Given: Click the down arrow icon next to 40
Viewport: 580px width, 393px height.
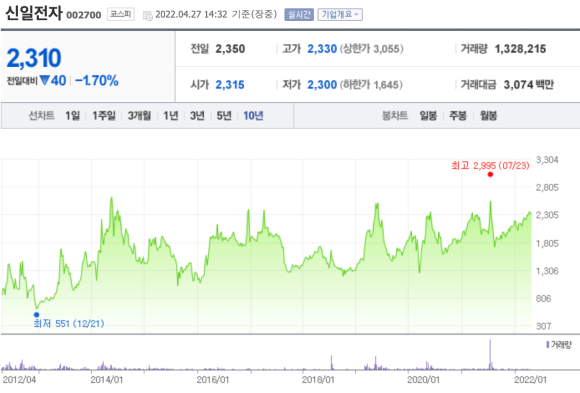Looking at the screenshot, I should tap(45, 80).
